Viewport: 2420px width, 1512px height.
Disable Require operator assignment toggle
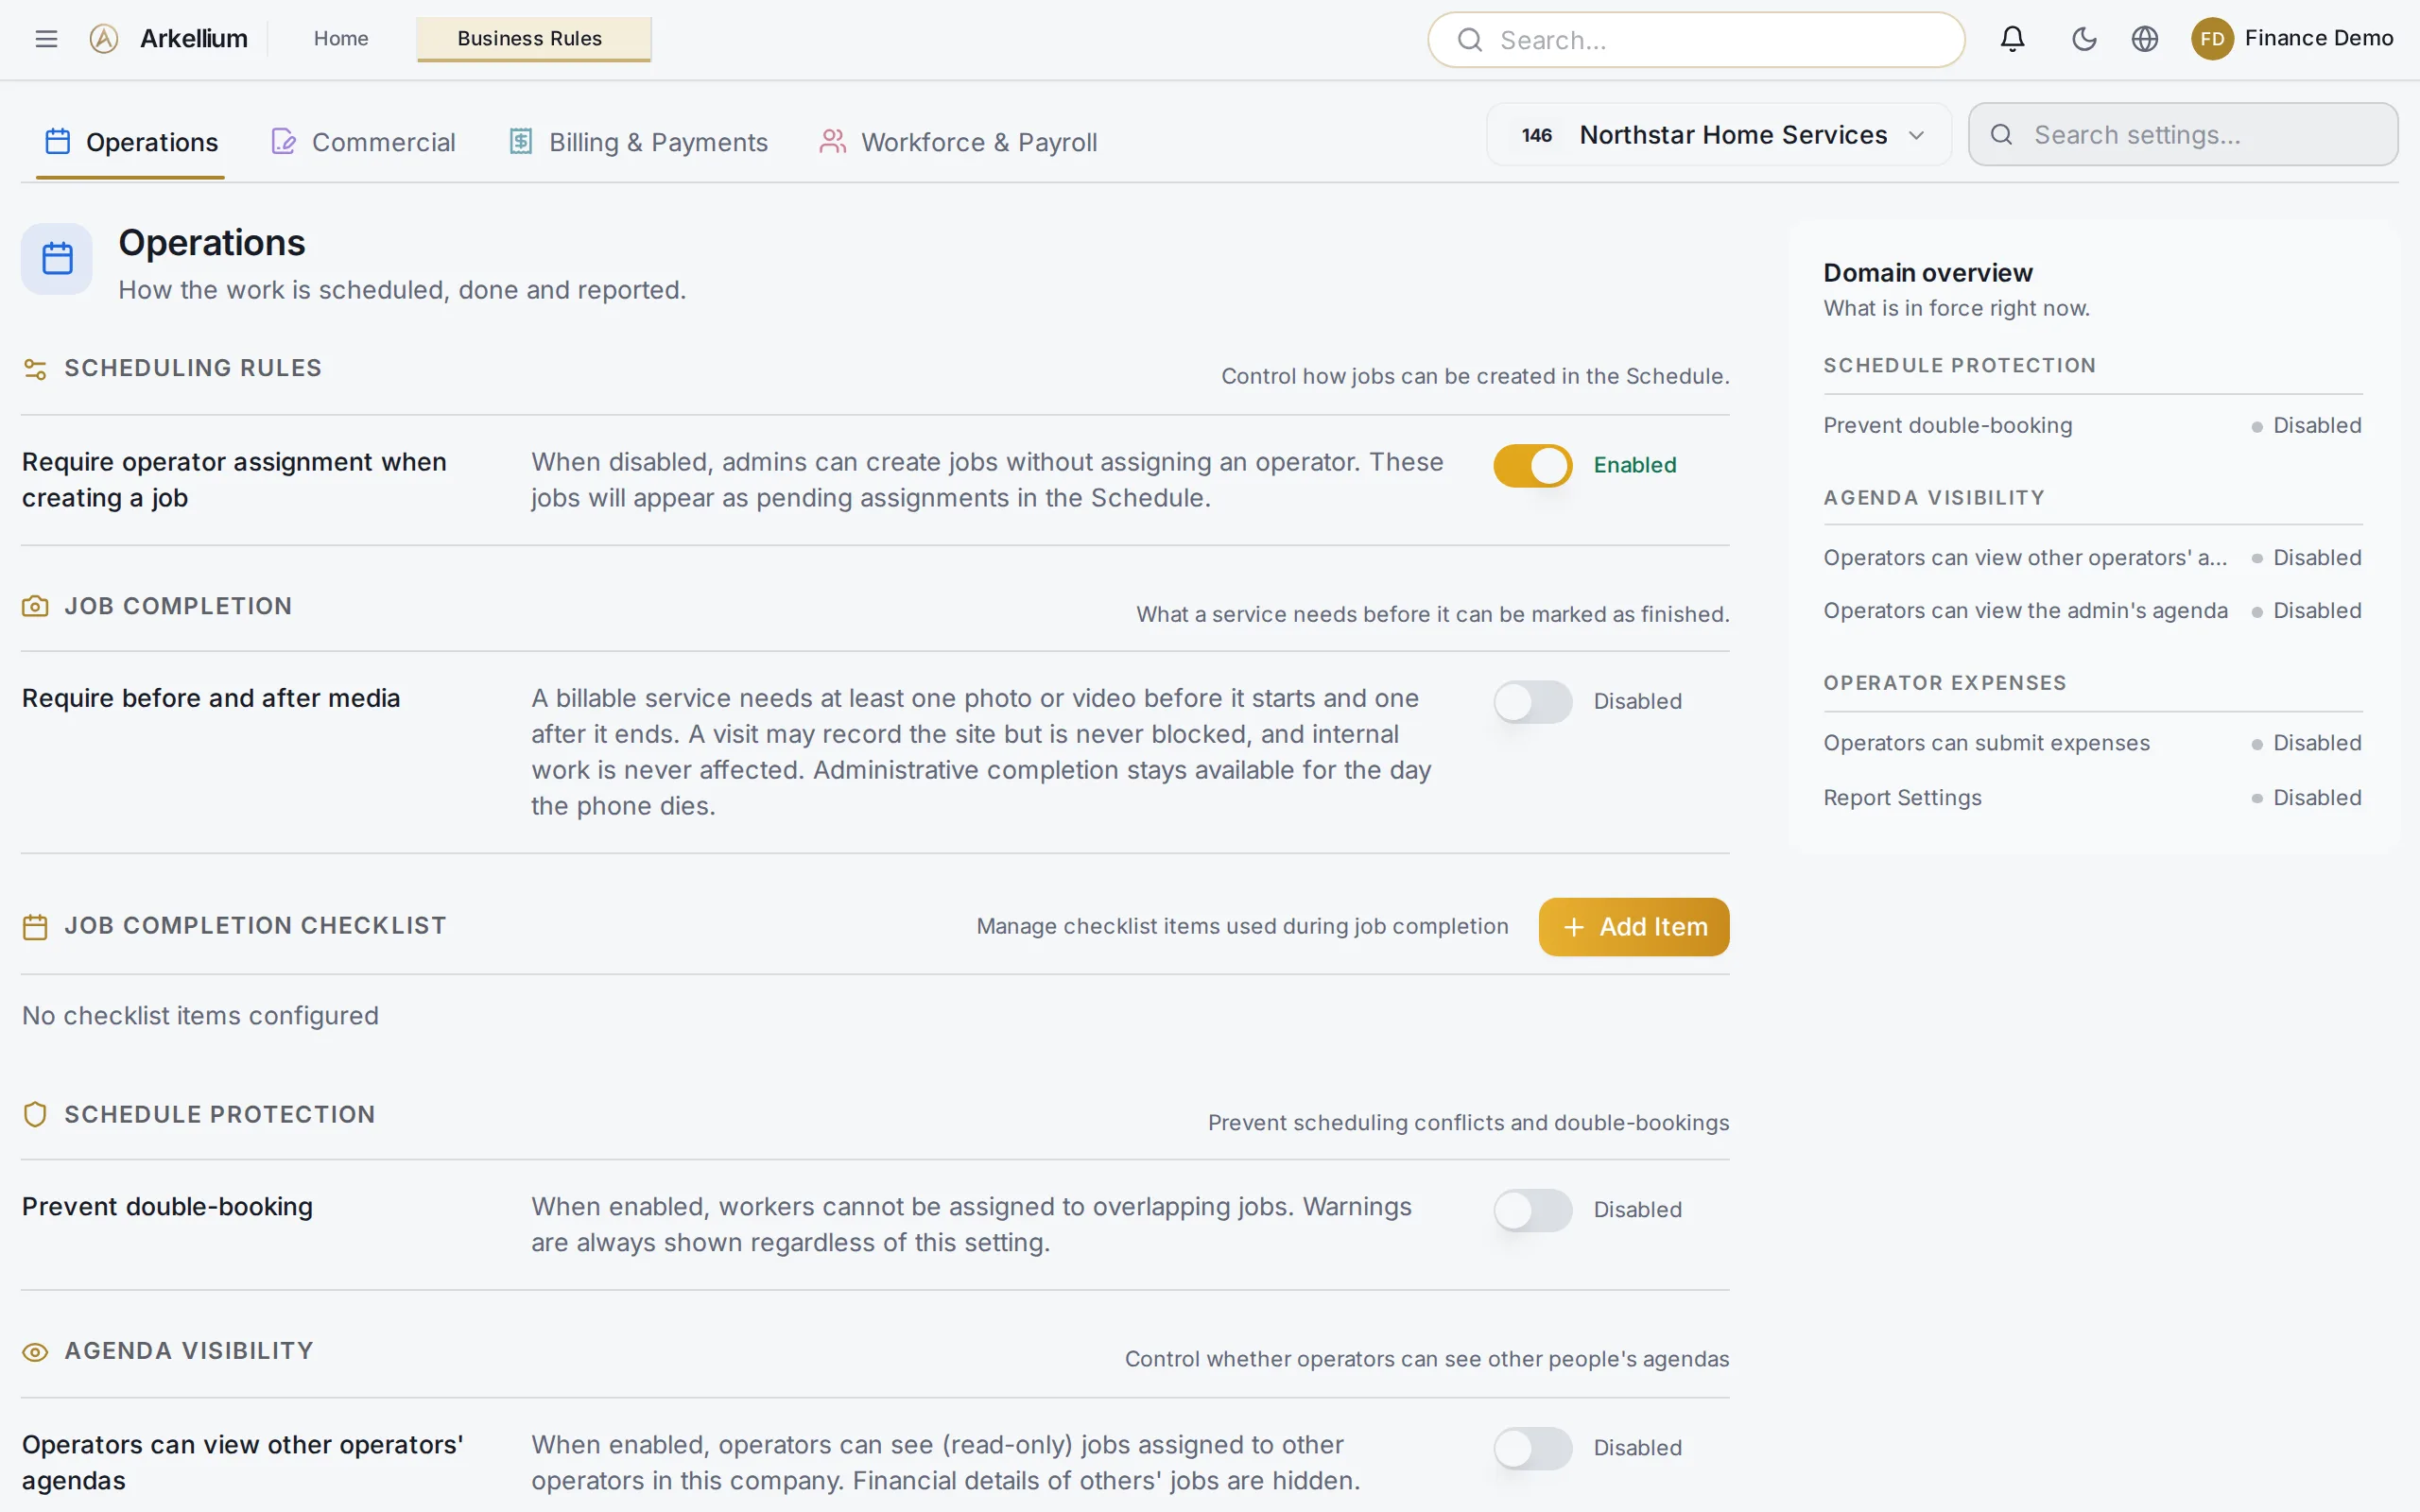[x=1532, y=466]
